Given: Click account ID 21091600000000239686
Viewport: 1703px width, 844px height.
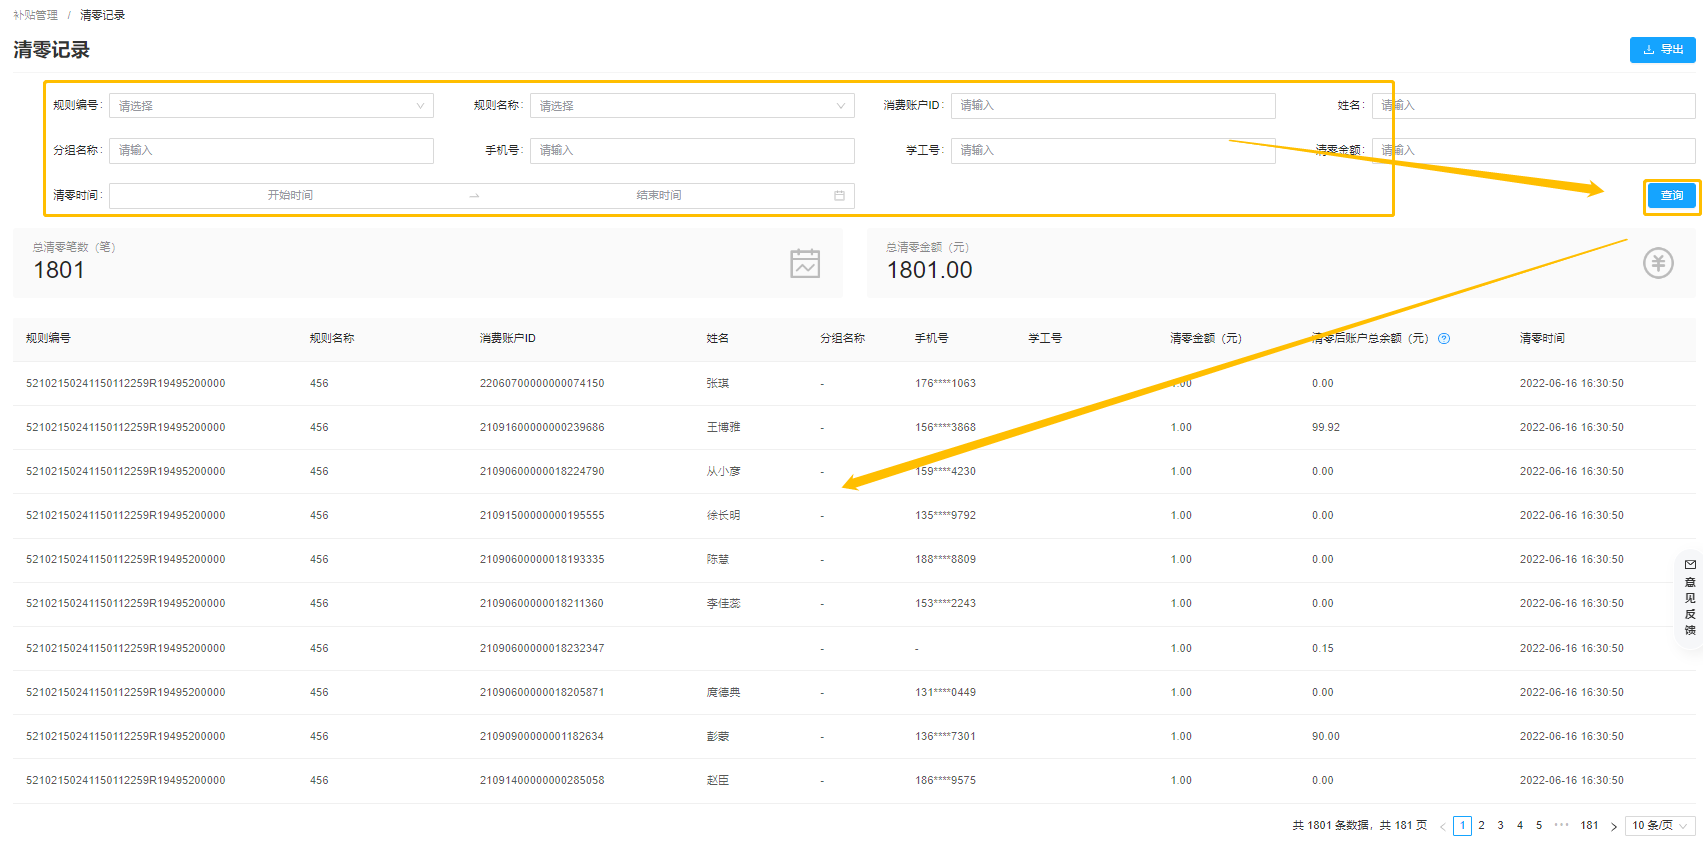Looking at the screenshot, I should (542, 428).
